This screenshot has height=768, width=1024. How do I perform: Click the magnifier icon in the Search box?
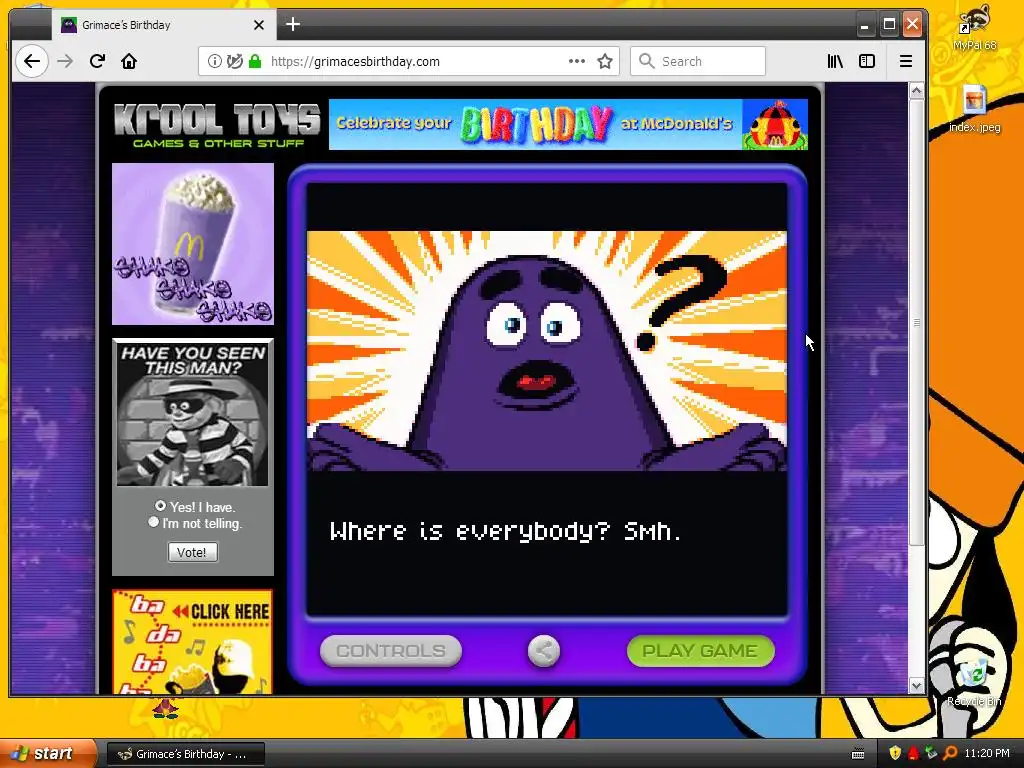click(x=647, y=61)
